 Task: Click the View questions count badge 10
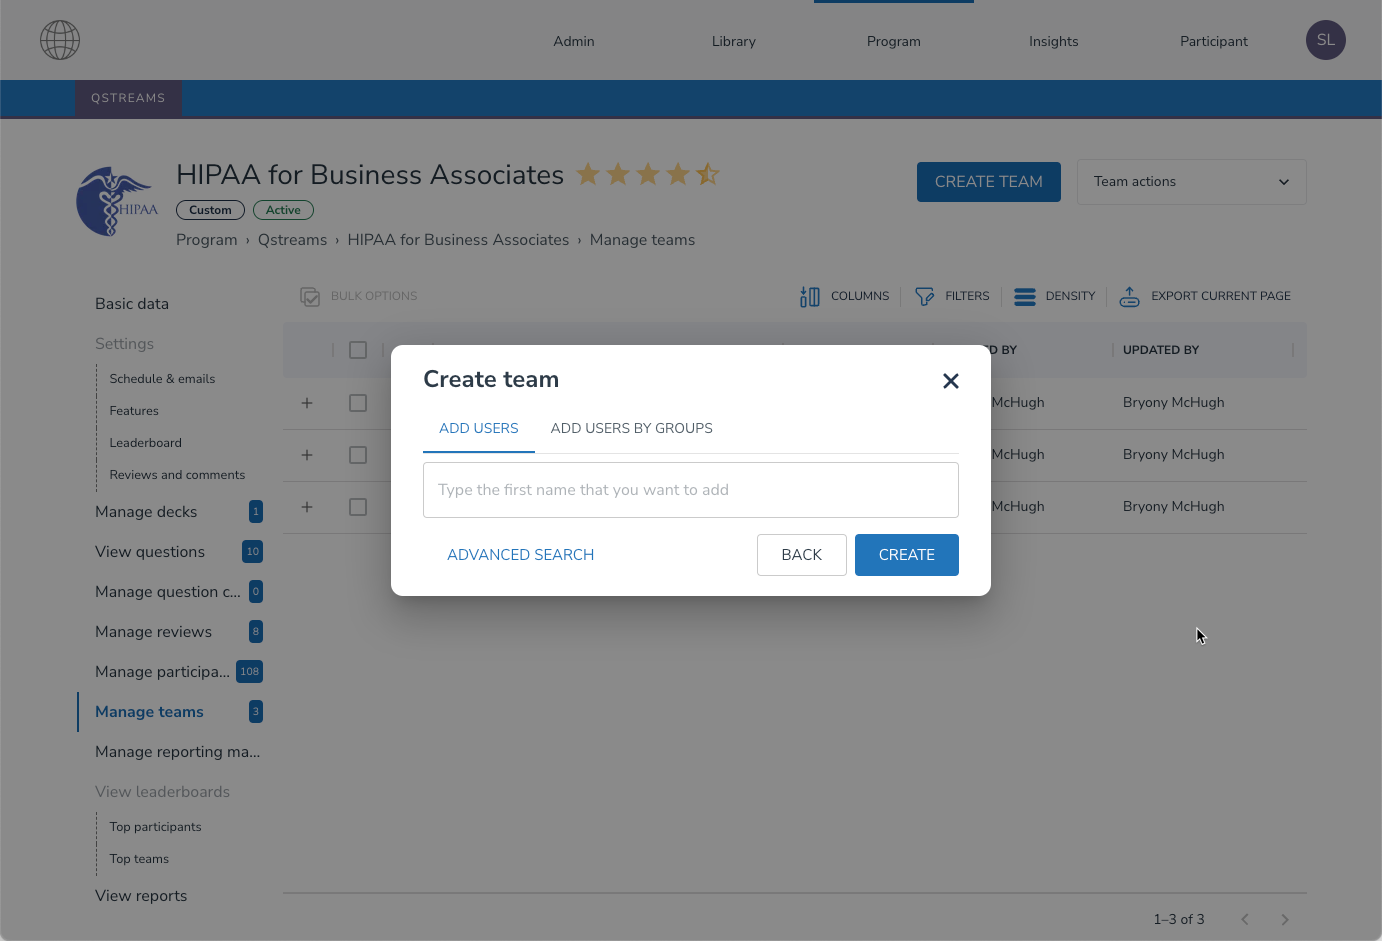[x=253, y=552]
